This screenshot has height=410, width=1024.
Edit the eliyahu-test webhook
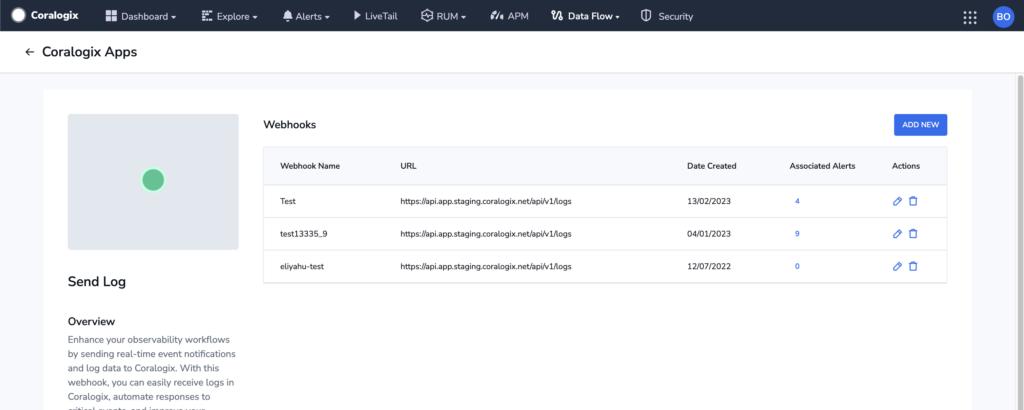pos(897,266)
